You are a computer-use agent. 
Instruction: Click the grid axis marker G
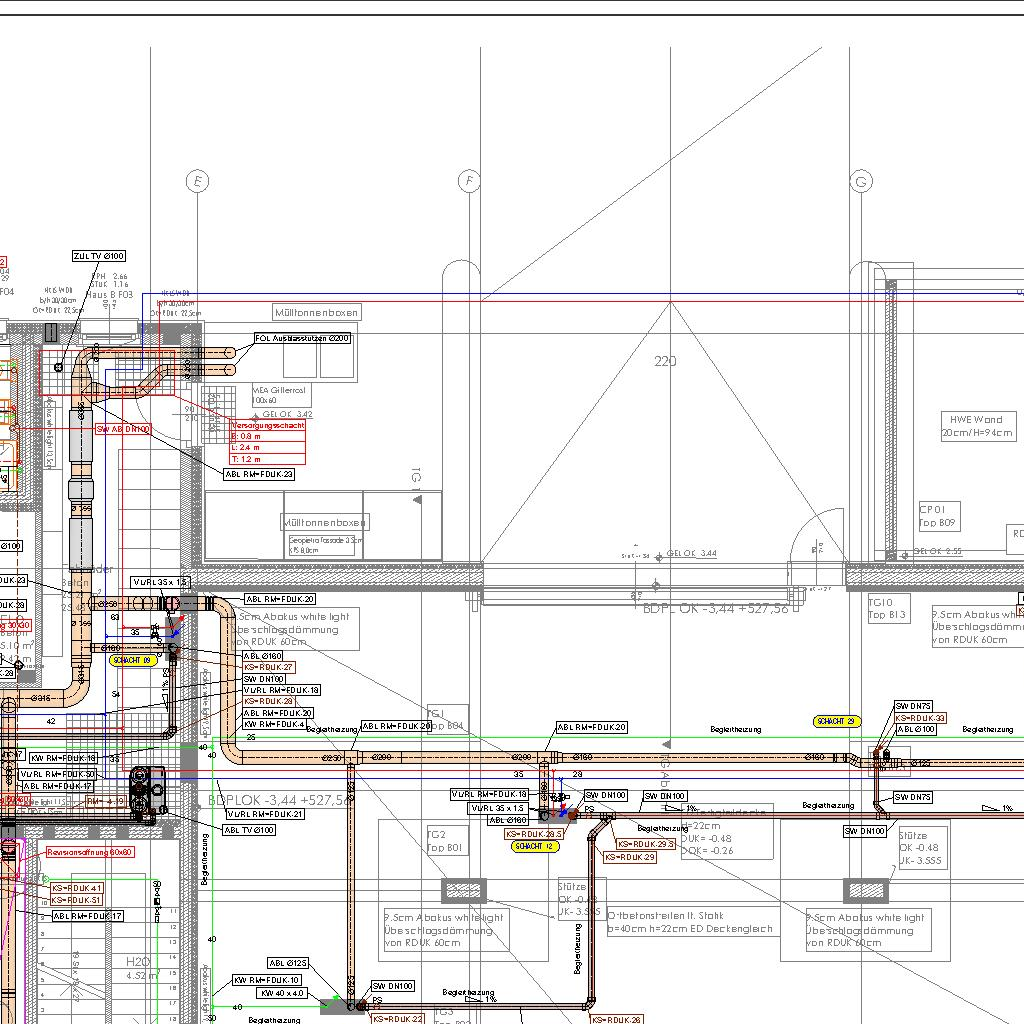[x=860, y=181]
